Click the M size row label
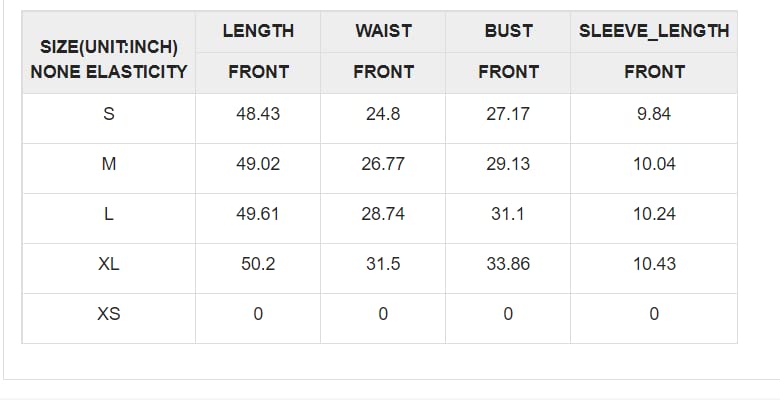This screenshot has width=780, height=400. (109, 164)
